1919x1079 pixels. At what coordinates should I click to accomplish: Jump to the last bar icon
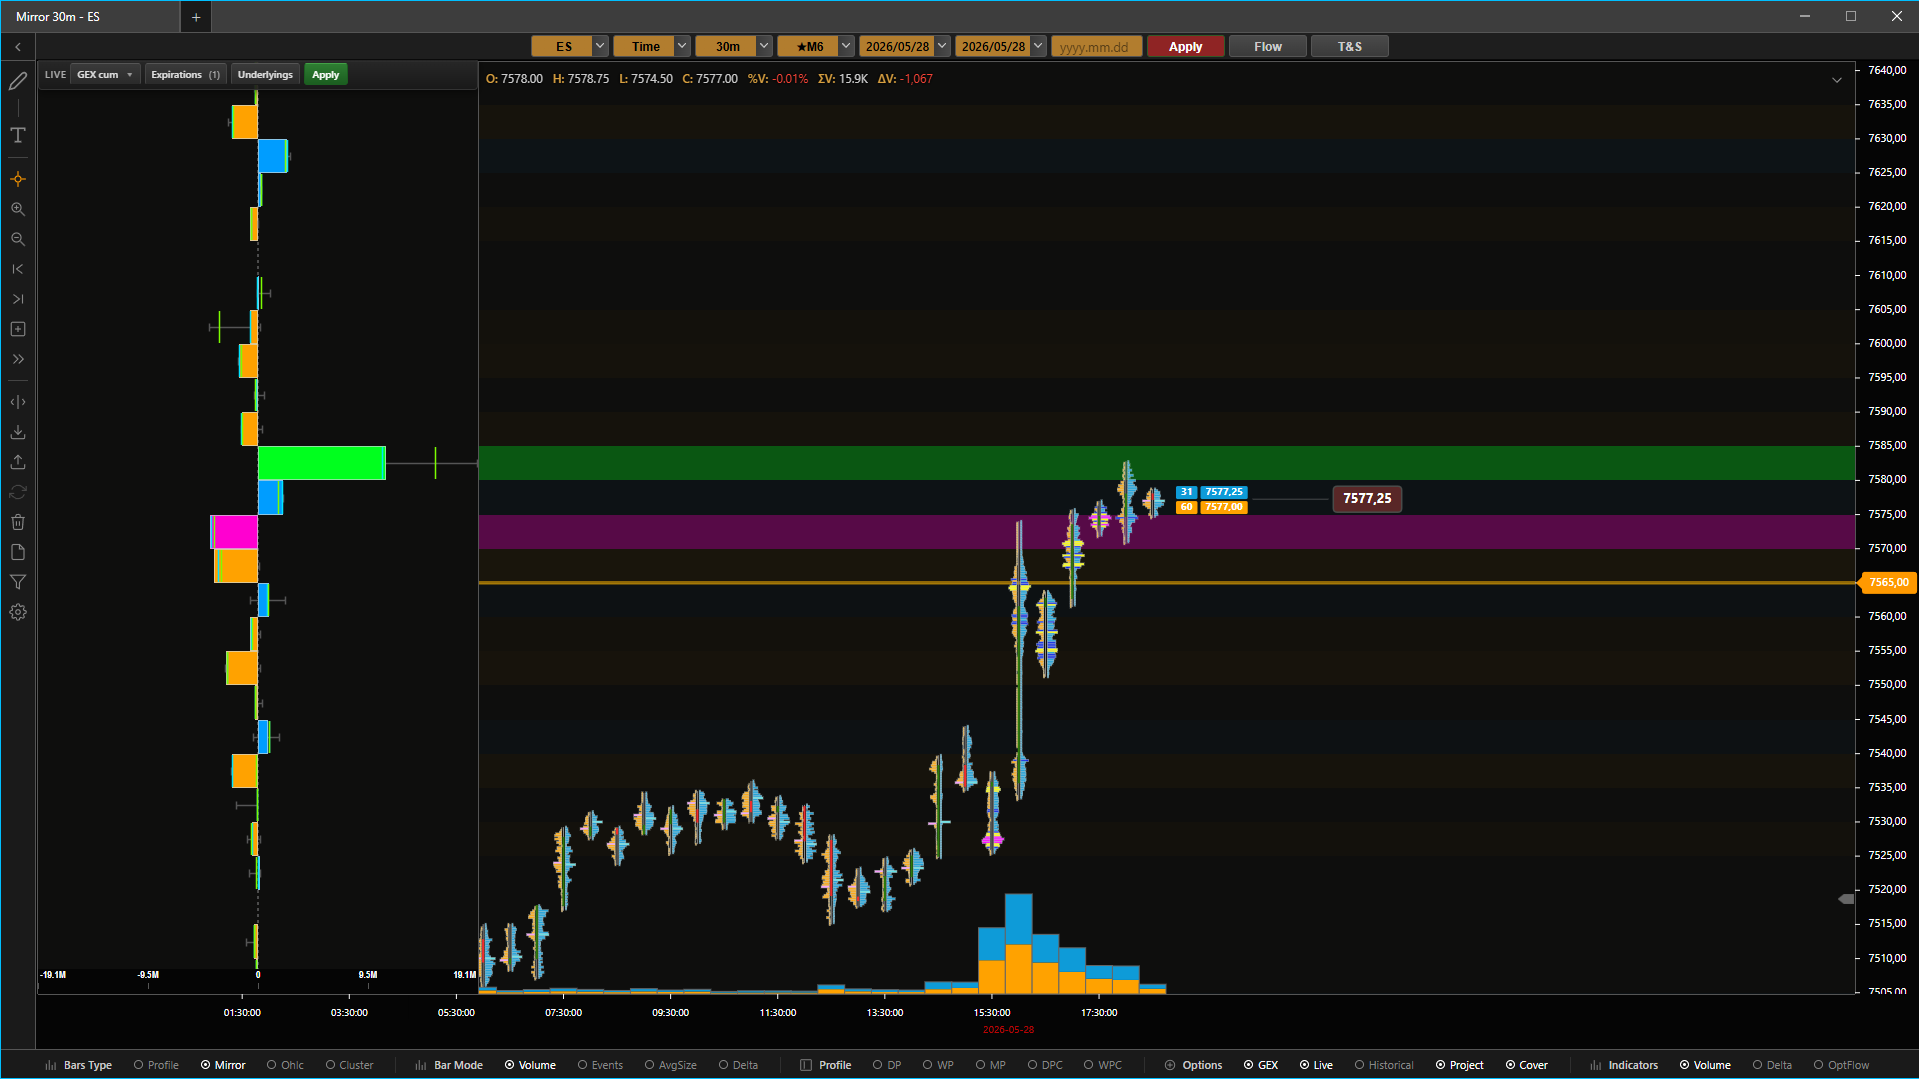click(18, 299)
